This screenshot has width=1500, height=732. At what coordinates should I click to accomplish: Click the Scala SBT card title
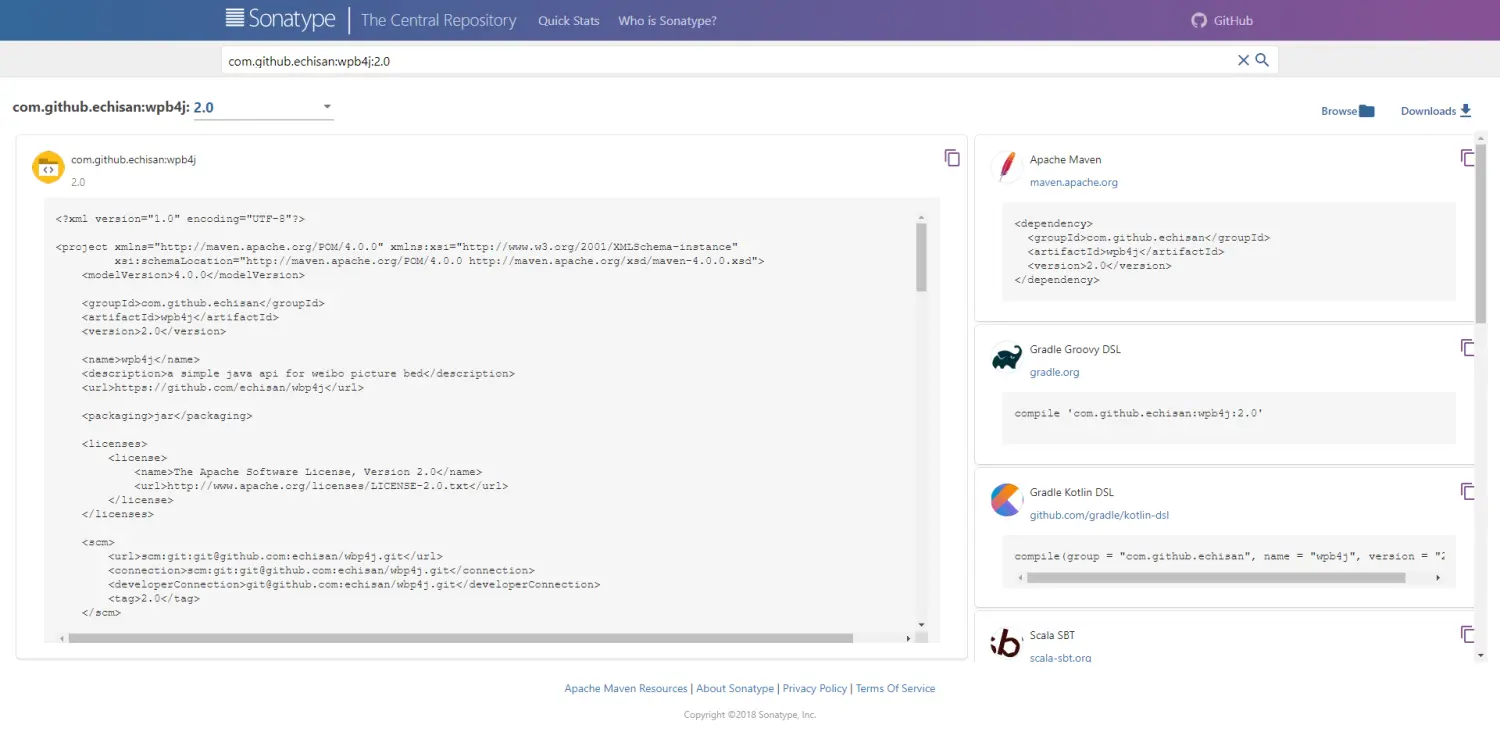[1052, 635]
